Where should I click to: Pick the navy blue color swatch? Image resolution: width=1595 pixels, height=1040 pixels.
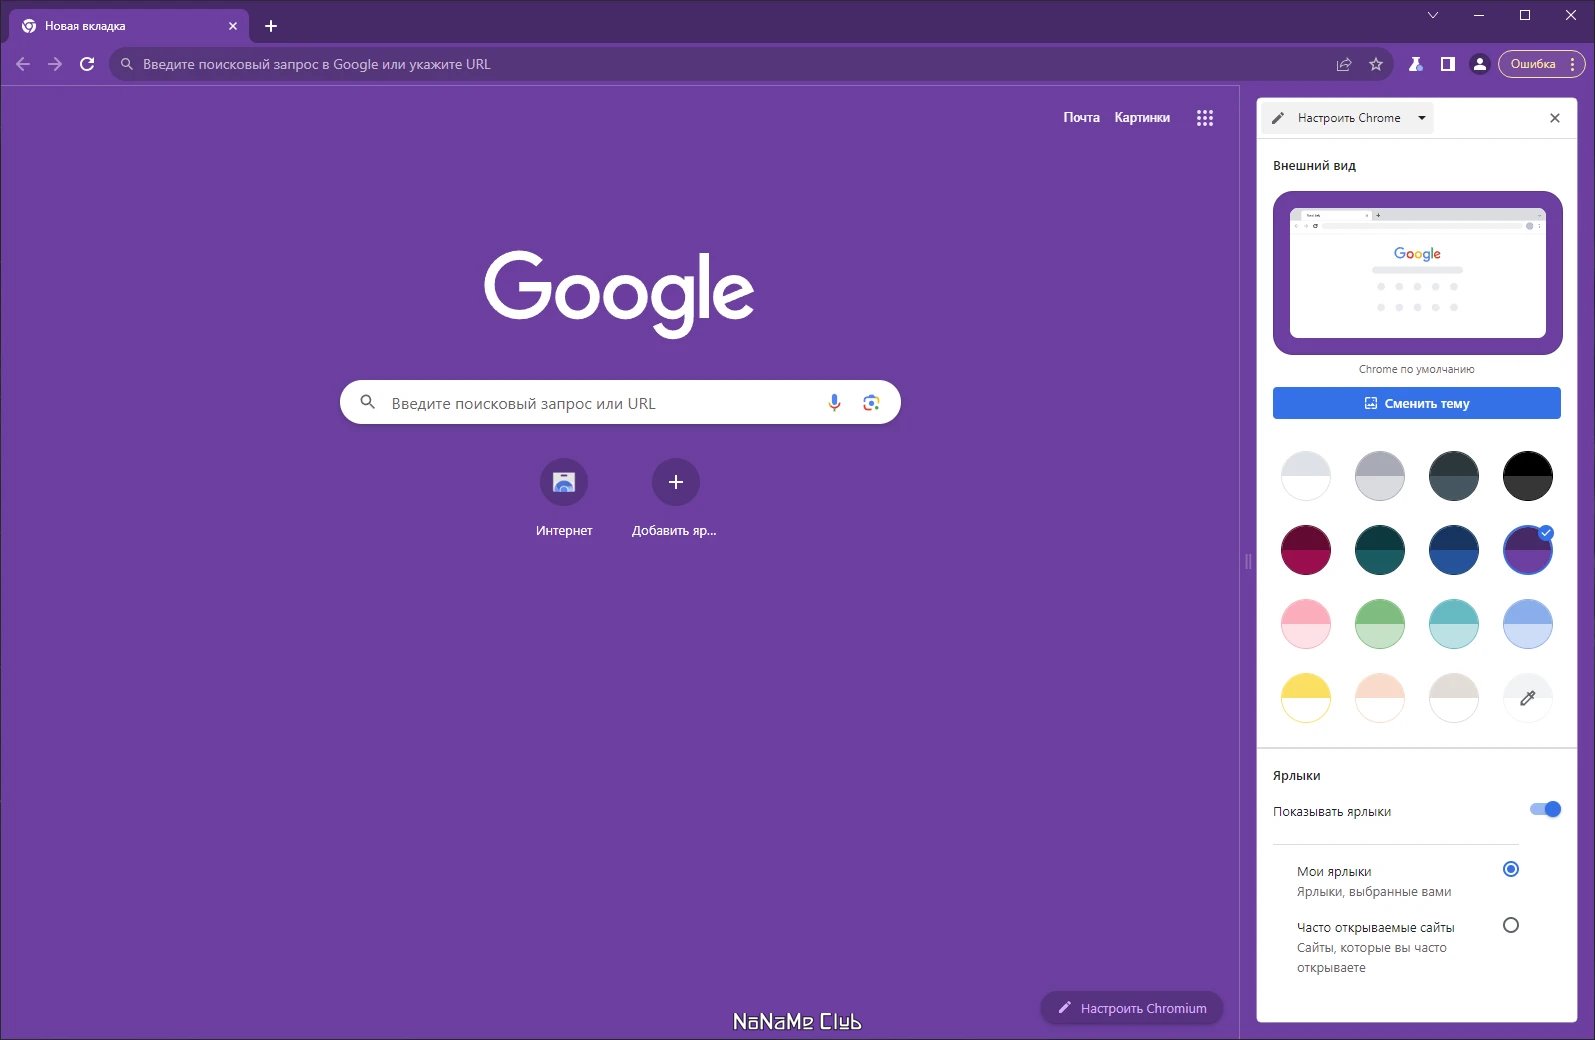(x=1454, y=550)
